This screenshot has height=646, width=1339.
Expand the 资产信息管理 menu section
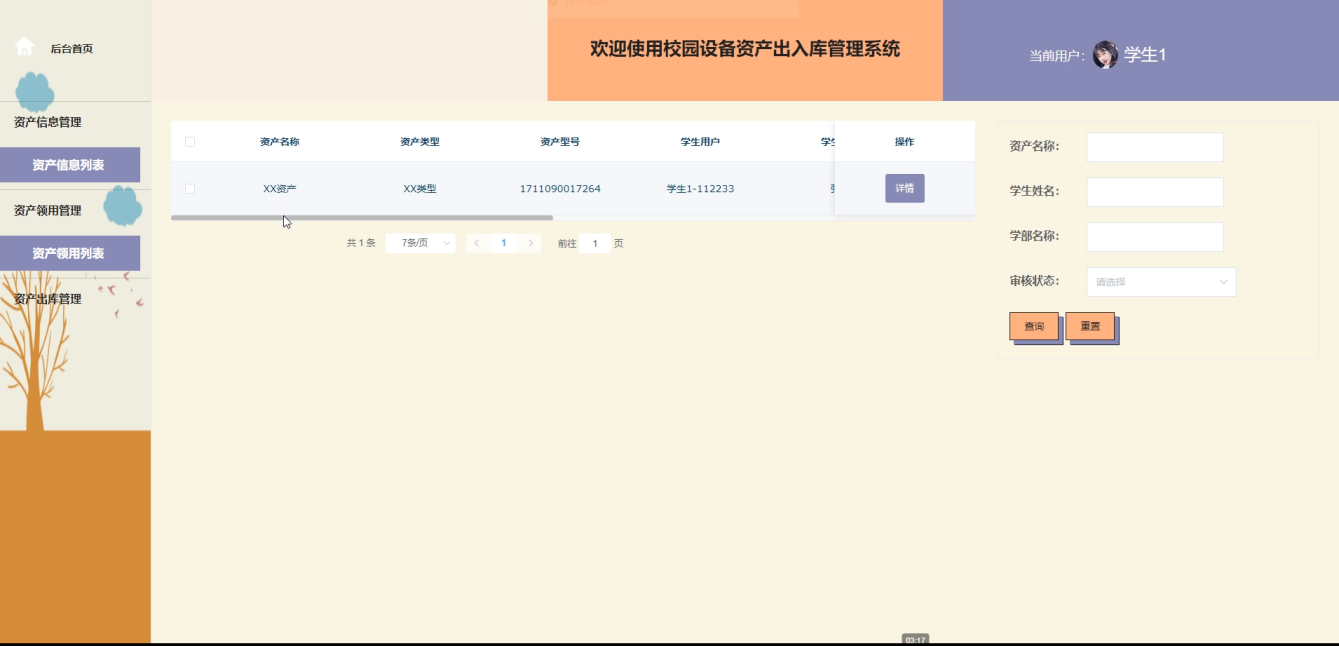pyautogui.click(x=48, y=122)
